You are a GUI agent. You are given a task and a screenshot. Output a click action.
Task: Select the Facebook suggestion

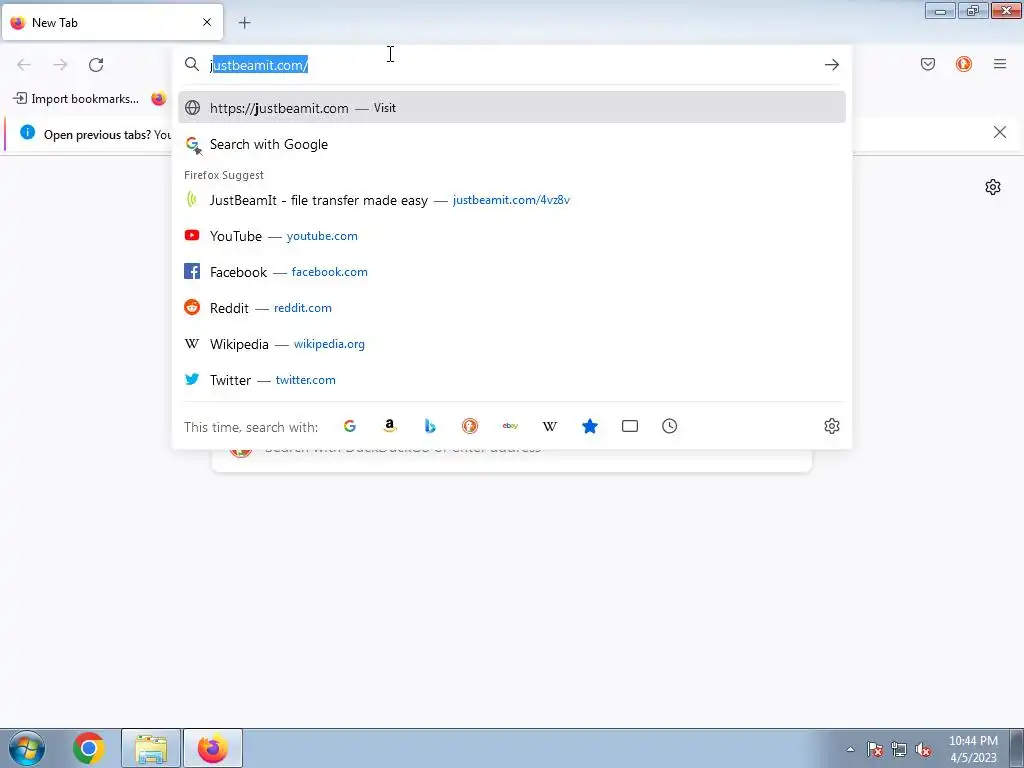pos(511,272)
